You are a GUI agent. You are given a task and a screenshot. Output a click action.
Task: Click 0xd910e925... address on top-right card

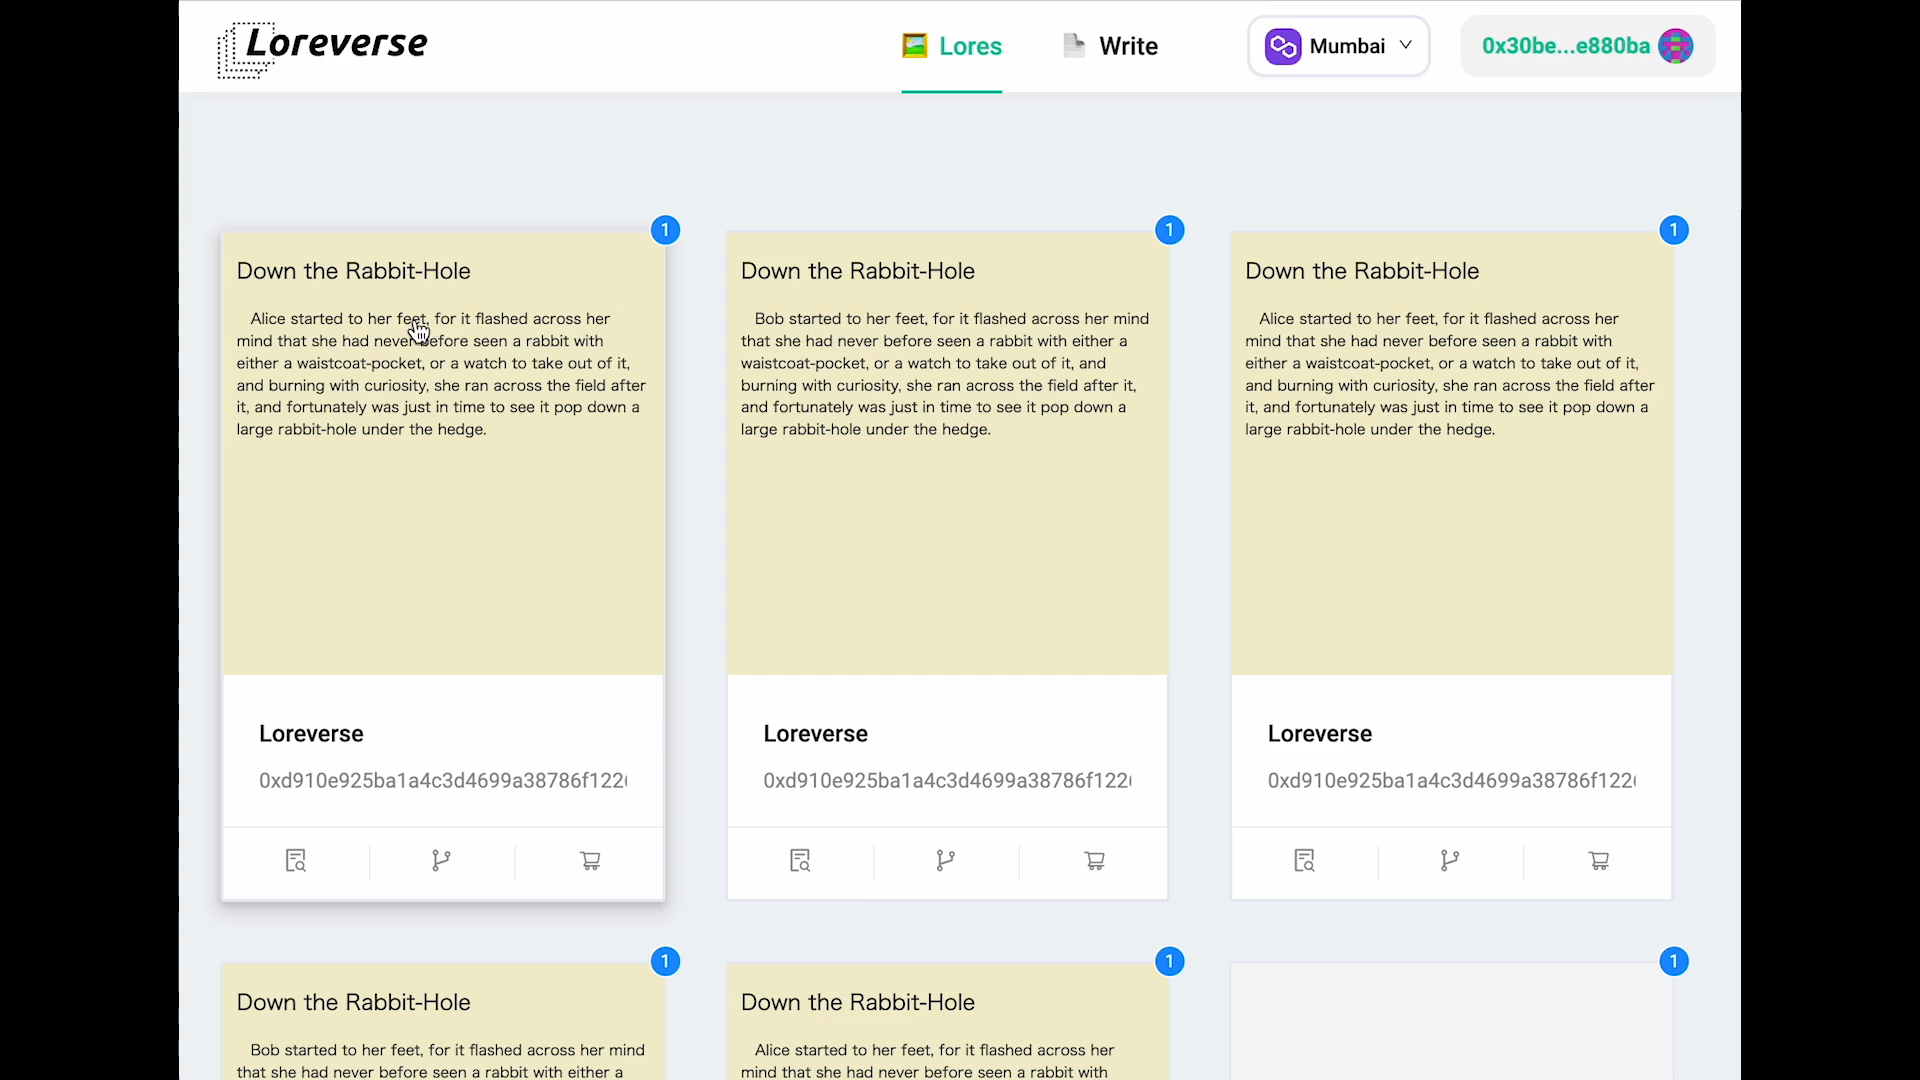(x=1452, y=781)
